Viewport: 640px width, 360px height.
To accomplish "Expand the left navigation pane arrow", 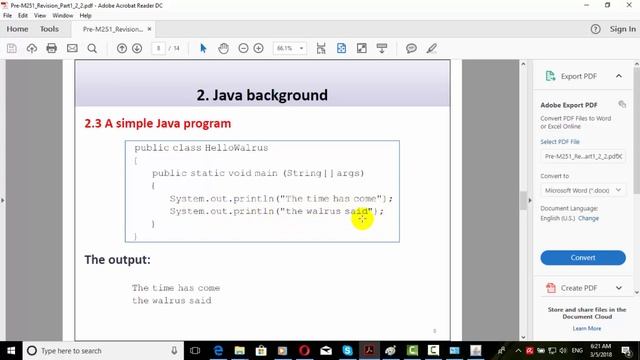I will (2, 200).
